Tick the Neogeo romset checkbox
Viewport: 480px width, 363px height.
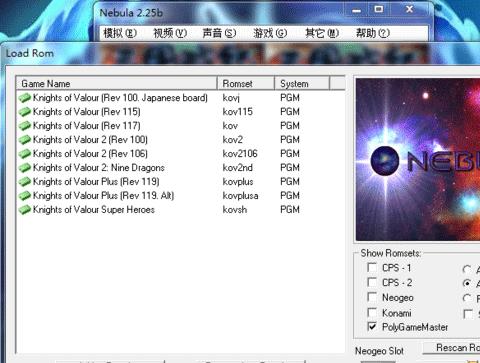pyautogui.click(x=372, y=297)
